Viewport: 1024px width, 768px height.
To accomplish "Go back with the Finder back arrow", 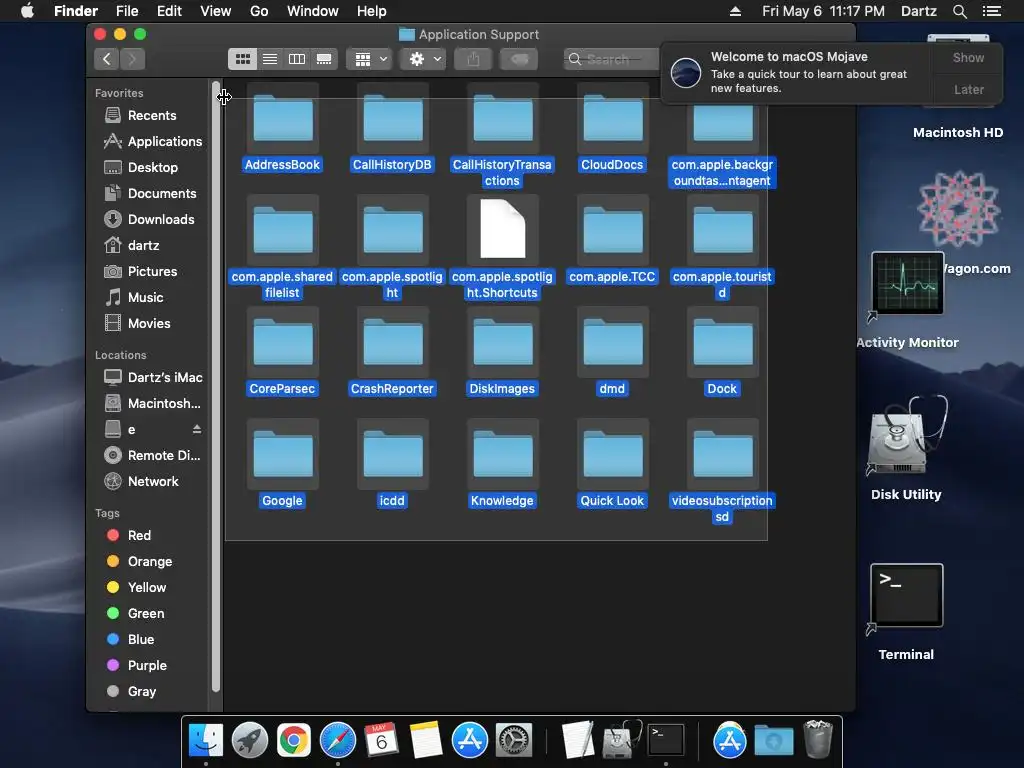I will [x=106, y=59].
